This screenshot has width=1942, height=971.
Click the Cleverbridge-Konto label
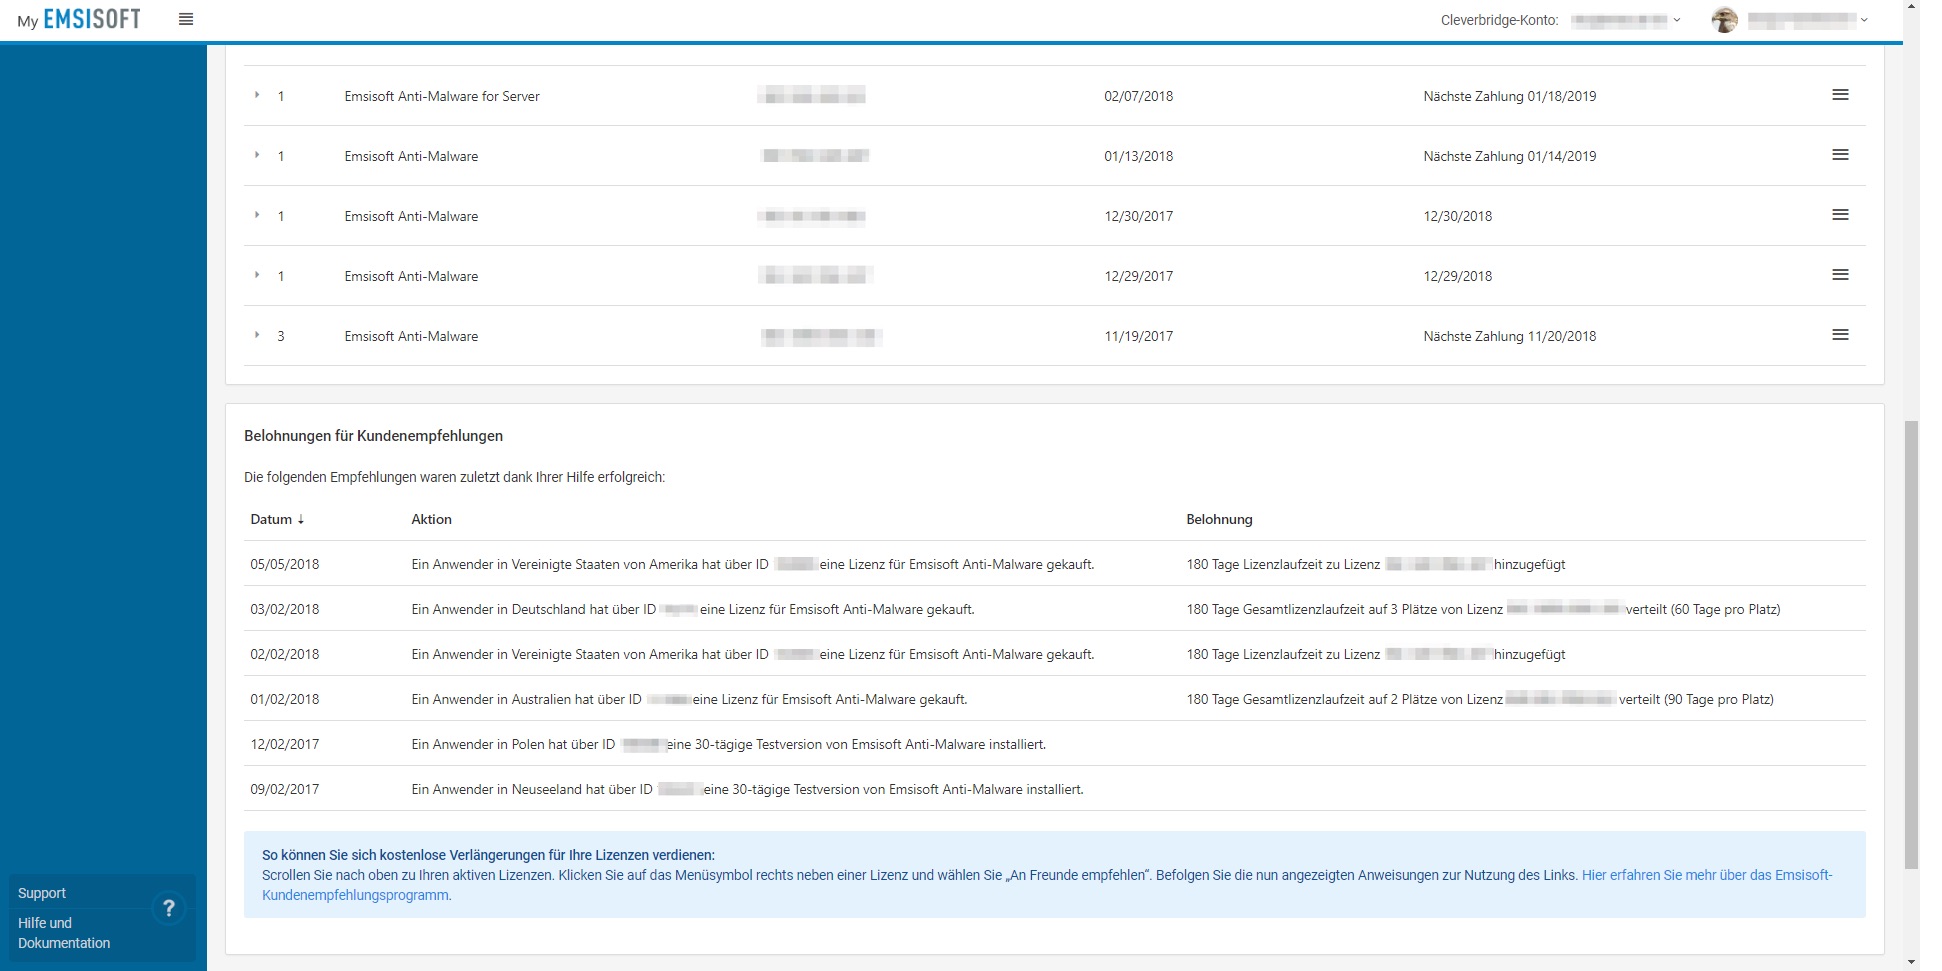coord(1499,20)
